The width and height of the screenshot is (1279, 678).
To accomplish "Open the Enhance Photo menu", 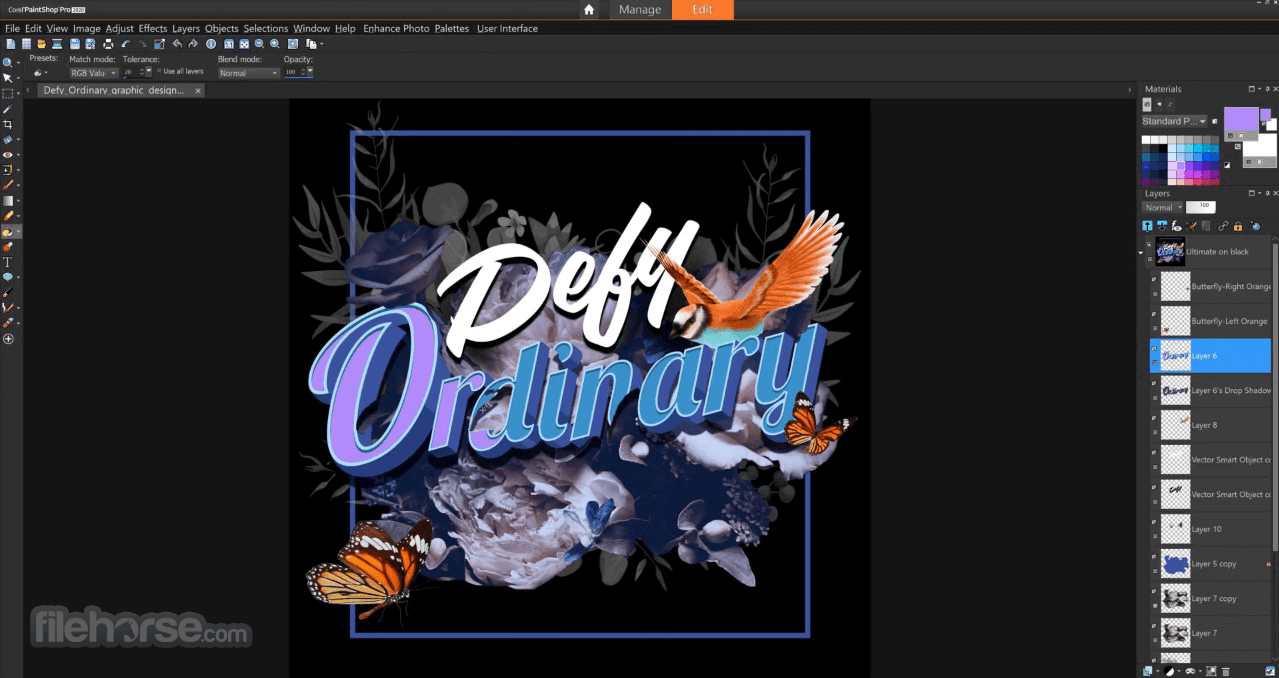I will pos(396,28).
